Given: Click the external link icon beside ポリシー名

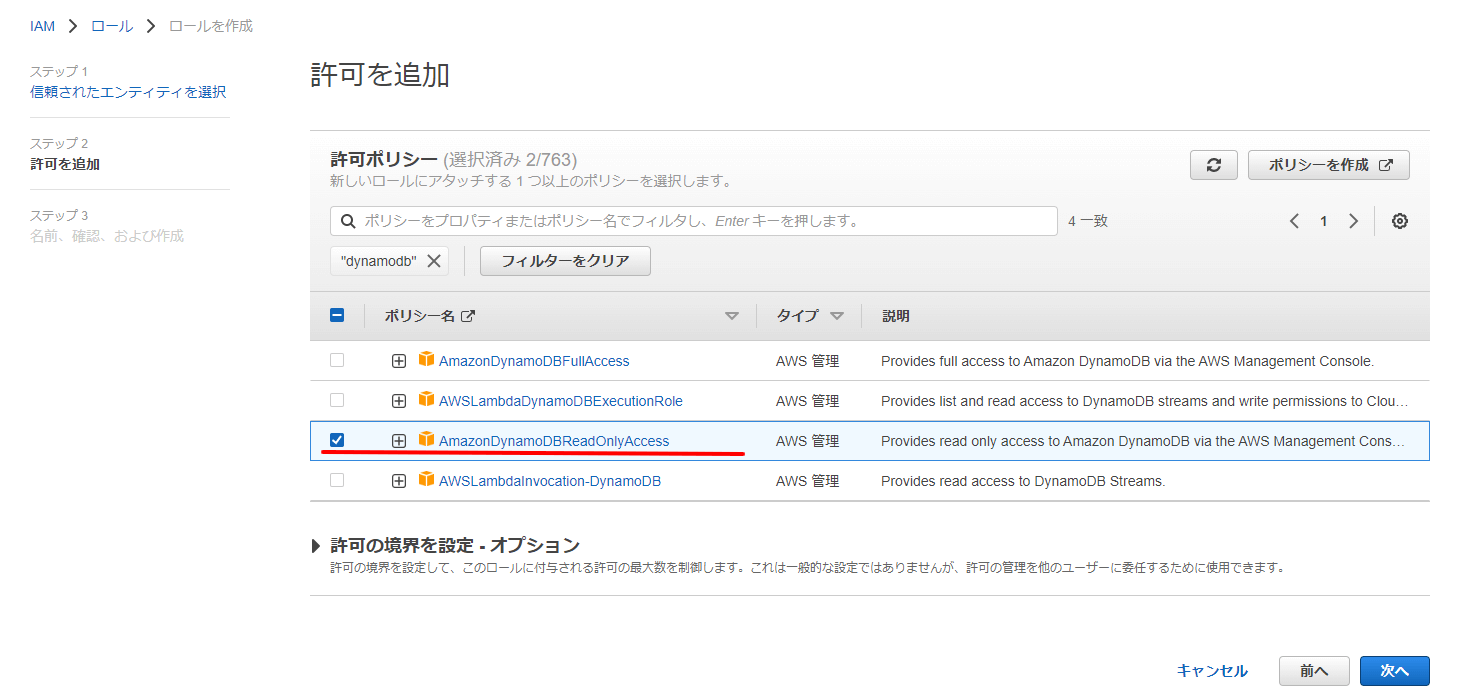Looking at the screenshot, I should tap(467, 316).
